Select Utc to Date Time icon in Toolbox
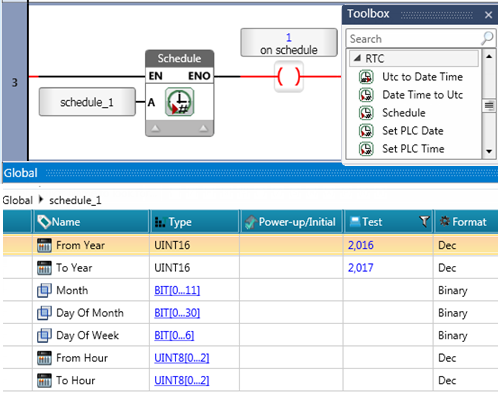Viewport: 498px width, 393px height. click(x=366, y=77)
